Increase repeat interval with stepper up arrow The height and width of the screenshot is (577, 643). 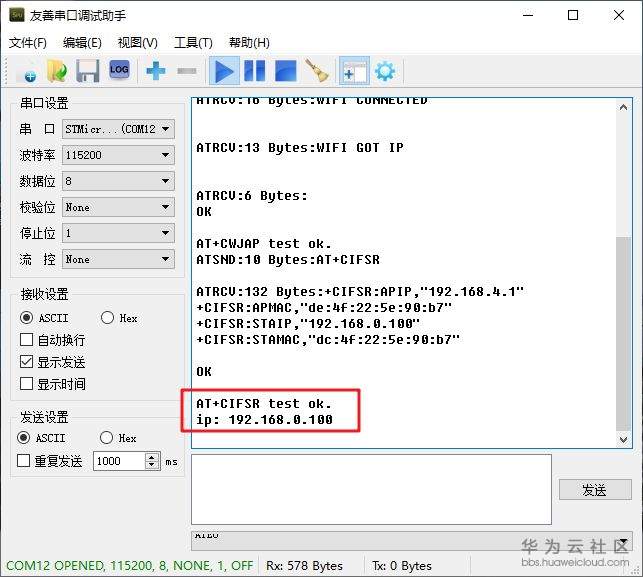click(x=152, y=456)
